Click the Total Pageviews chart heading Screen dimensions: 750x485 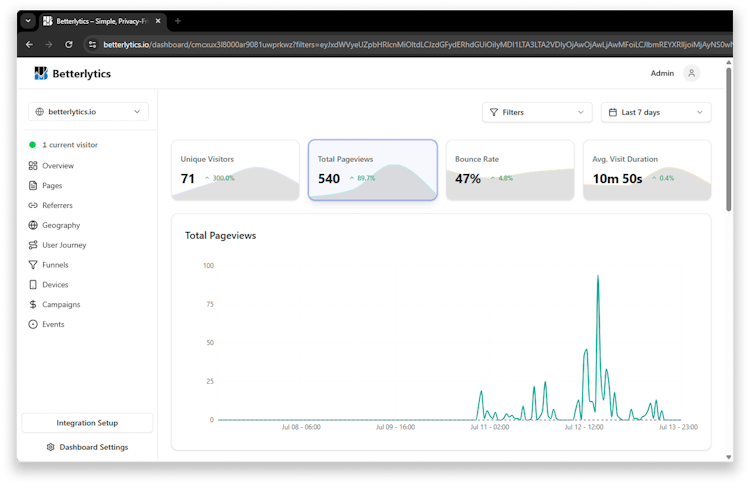click(x=221, y=235)
